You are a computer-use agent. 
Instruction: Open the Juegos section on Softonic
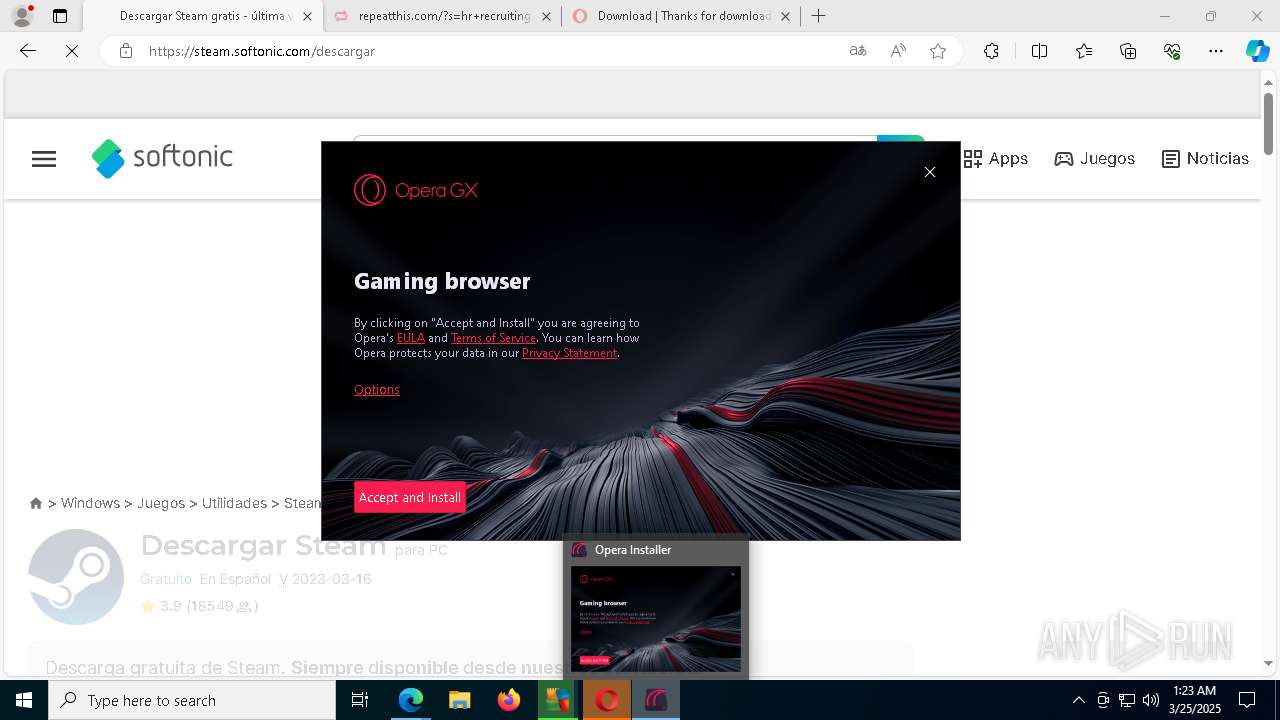coord(1095,159)
